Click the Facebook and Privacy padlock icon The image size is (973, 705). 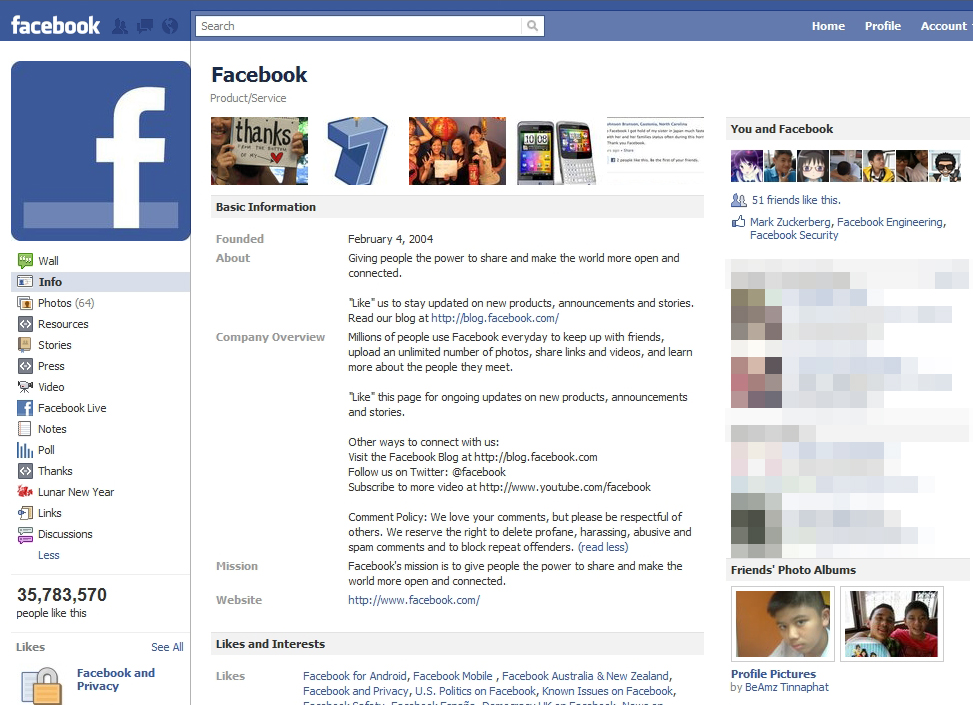[x=41, y=686]
